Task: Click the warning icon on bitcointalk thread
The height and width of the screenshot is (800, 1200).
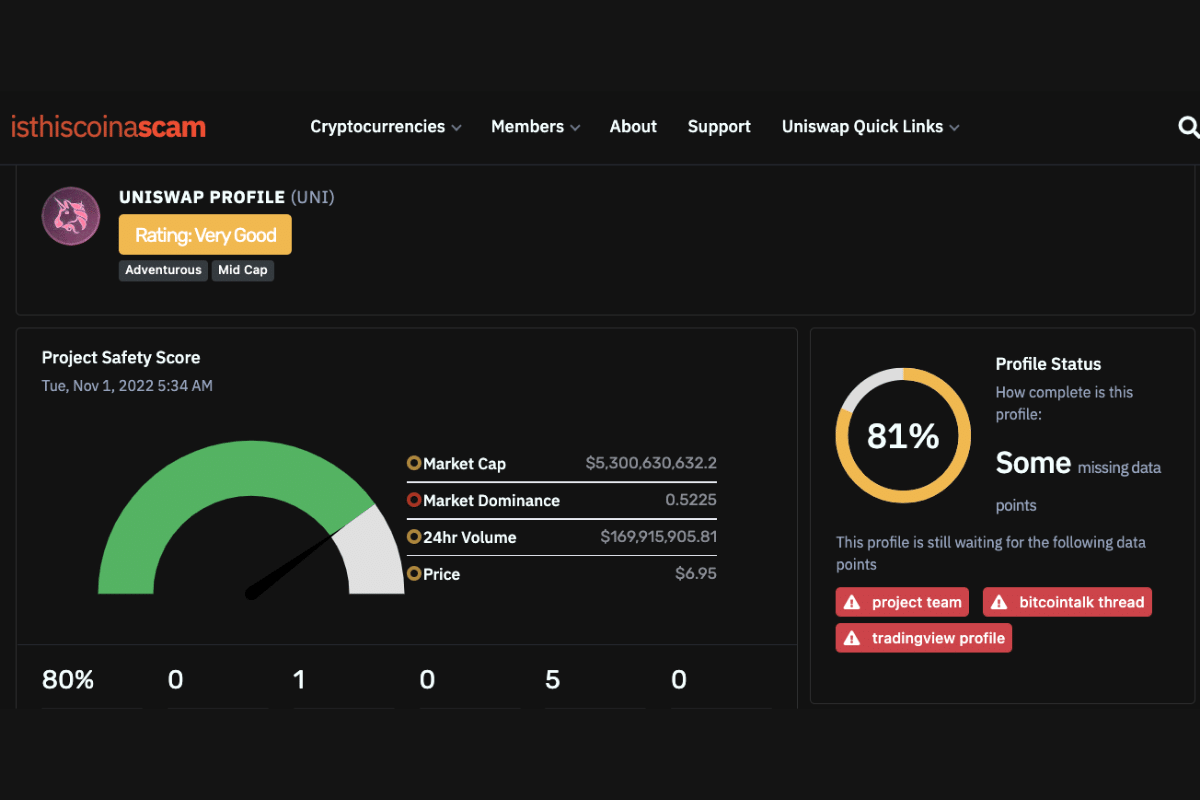Action: point(999,602)
